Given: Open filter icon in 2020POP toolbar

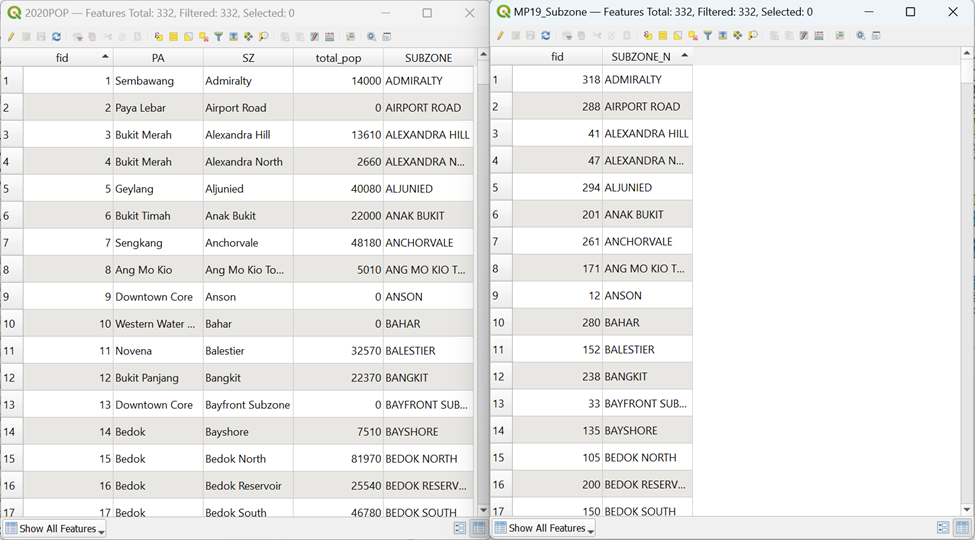Looking at the screenshot, I should pyautogui.click(x=218, y=37).
